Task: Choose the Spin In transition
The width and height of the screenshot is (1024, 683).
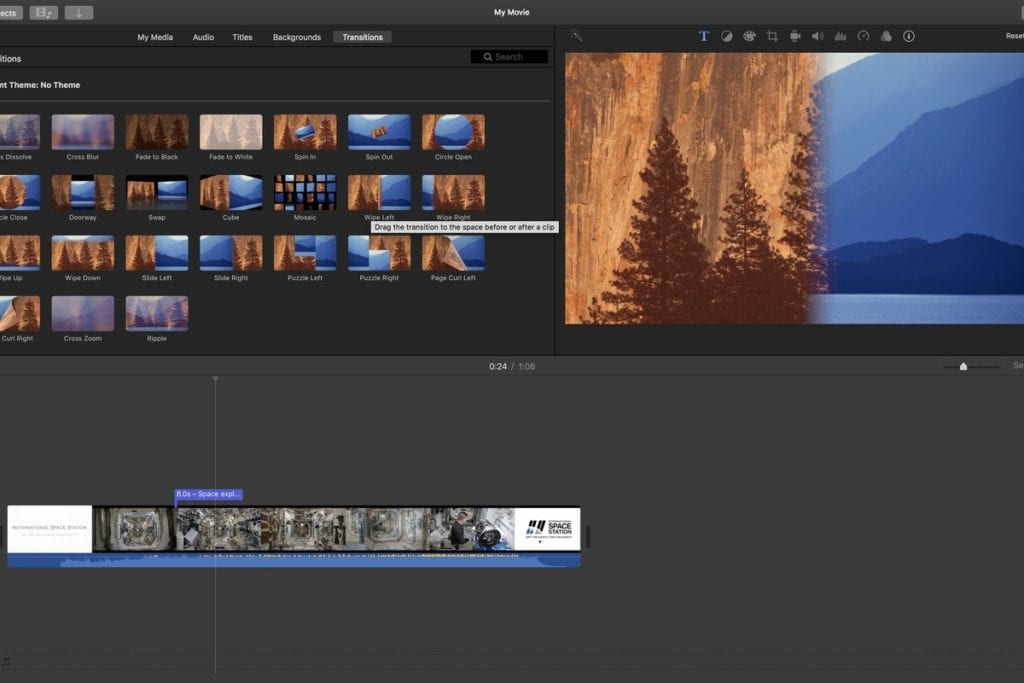Action: (x=305, y=132)
